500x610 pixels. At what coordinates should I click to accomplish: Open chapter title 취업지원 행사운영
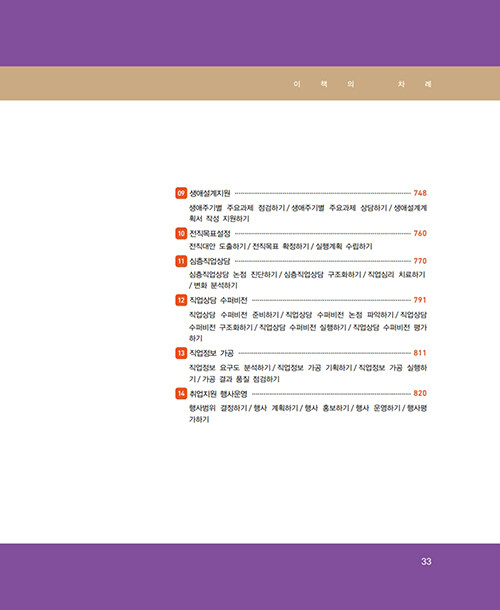[x=218, y=394]
